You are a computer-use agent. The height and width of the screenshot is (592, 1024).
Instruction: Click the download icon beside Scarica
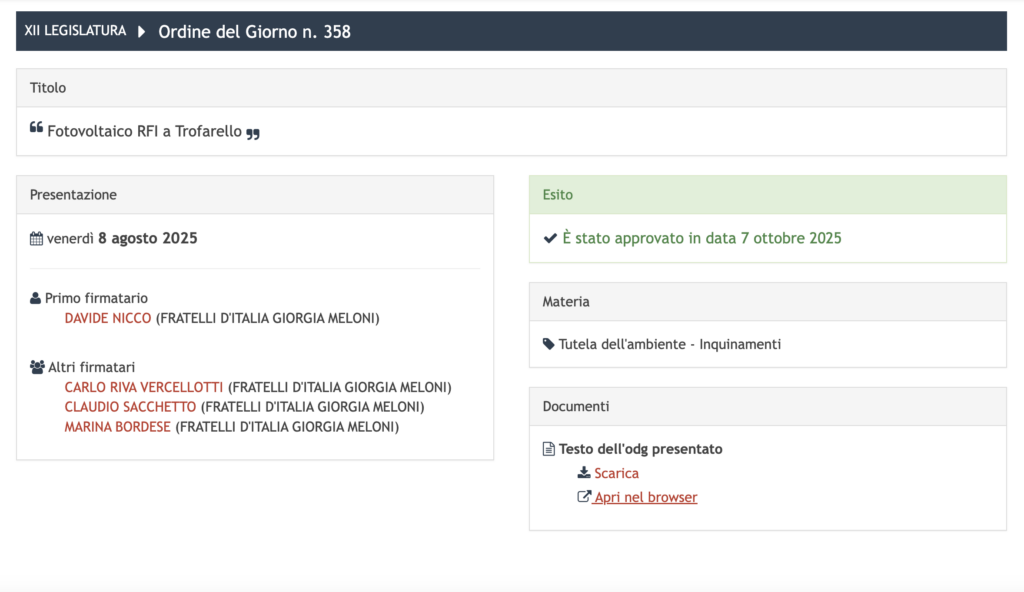point(584,473)
